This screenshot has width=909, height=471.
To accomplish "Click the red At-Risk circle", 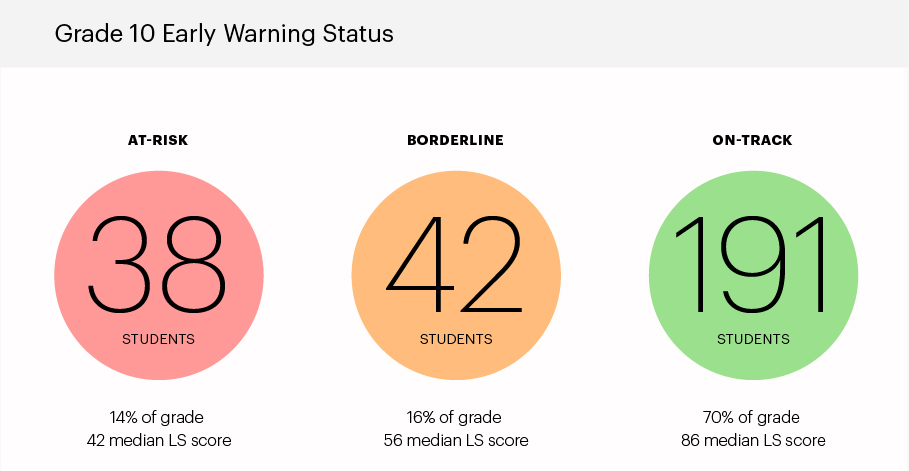I will pyautogui.click(x=159, y=275).
